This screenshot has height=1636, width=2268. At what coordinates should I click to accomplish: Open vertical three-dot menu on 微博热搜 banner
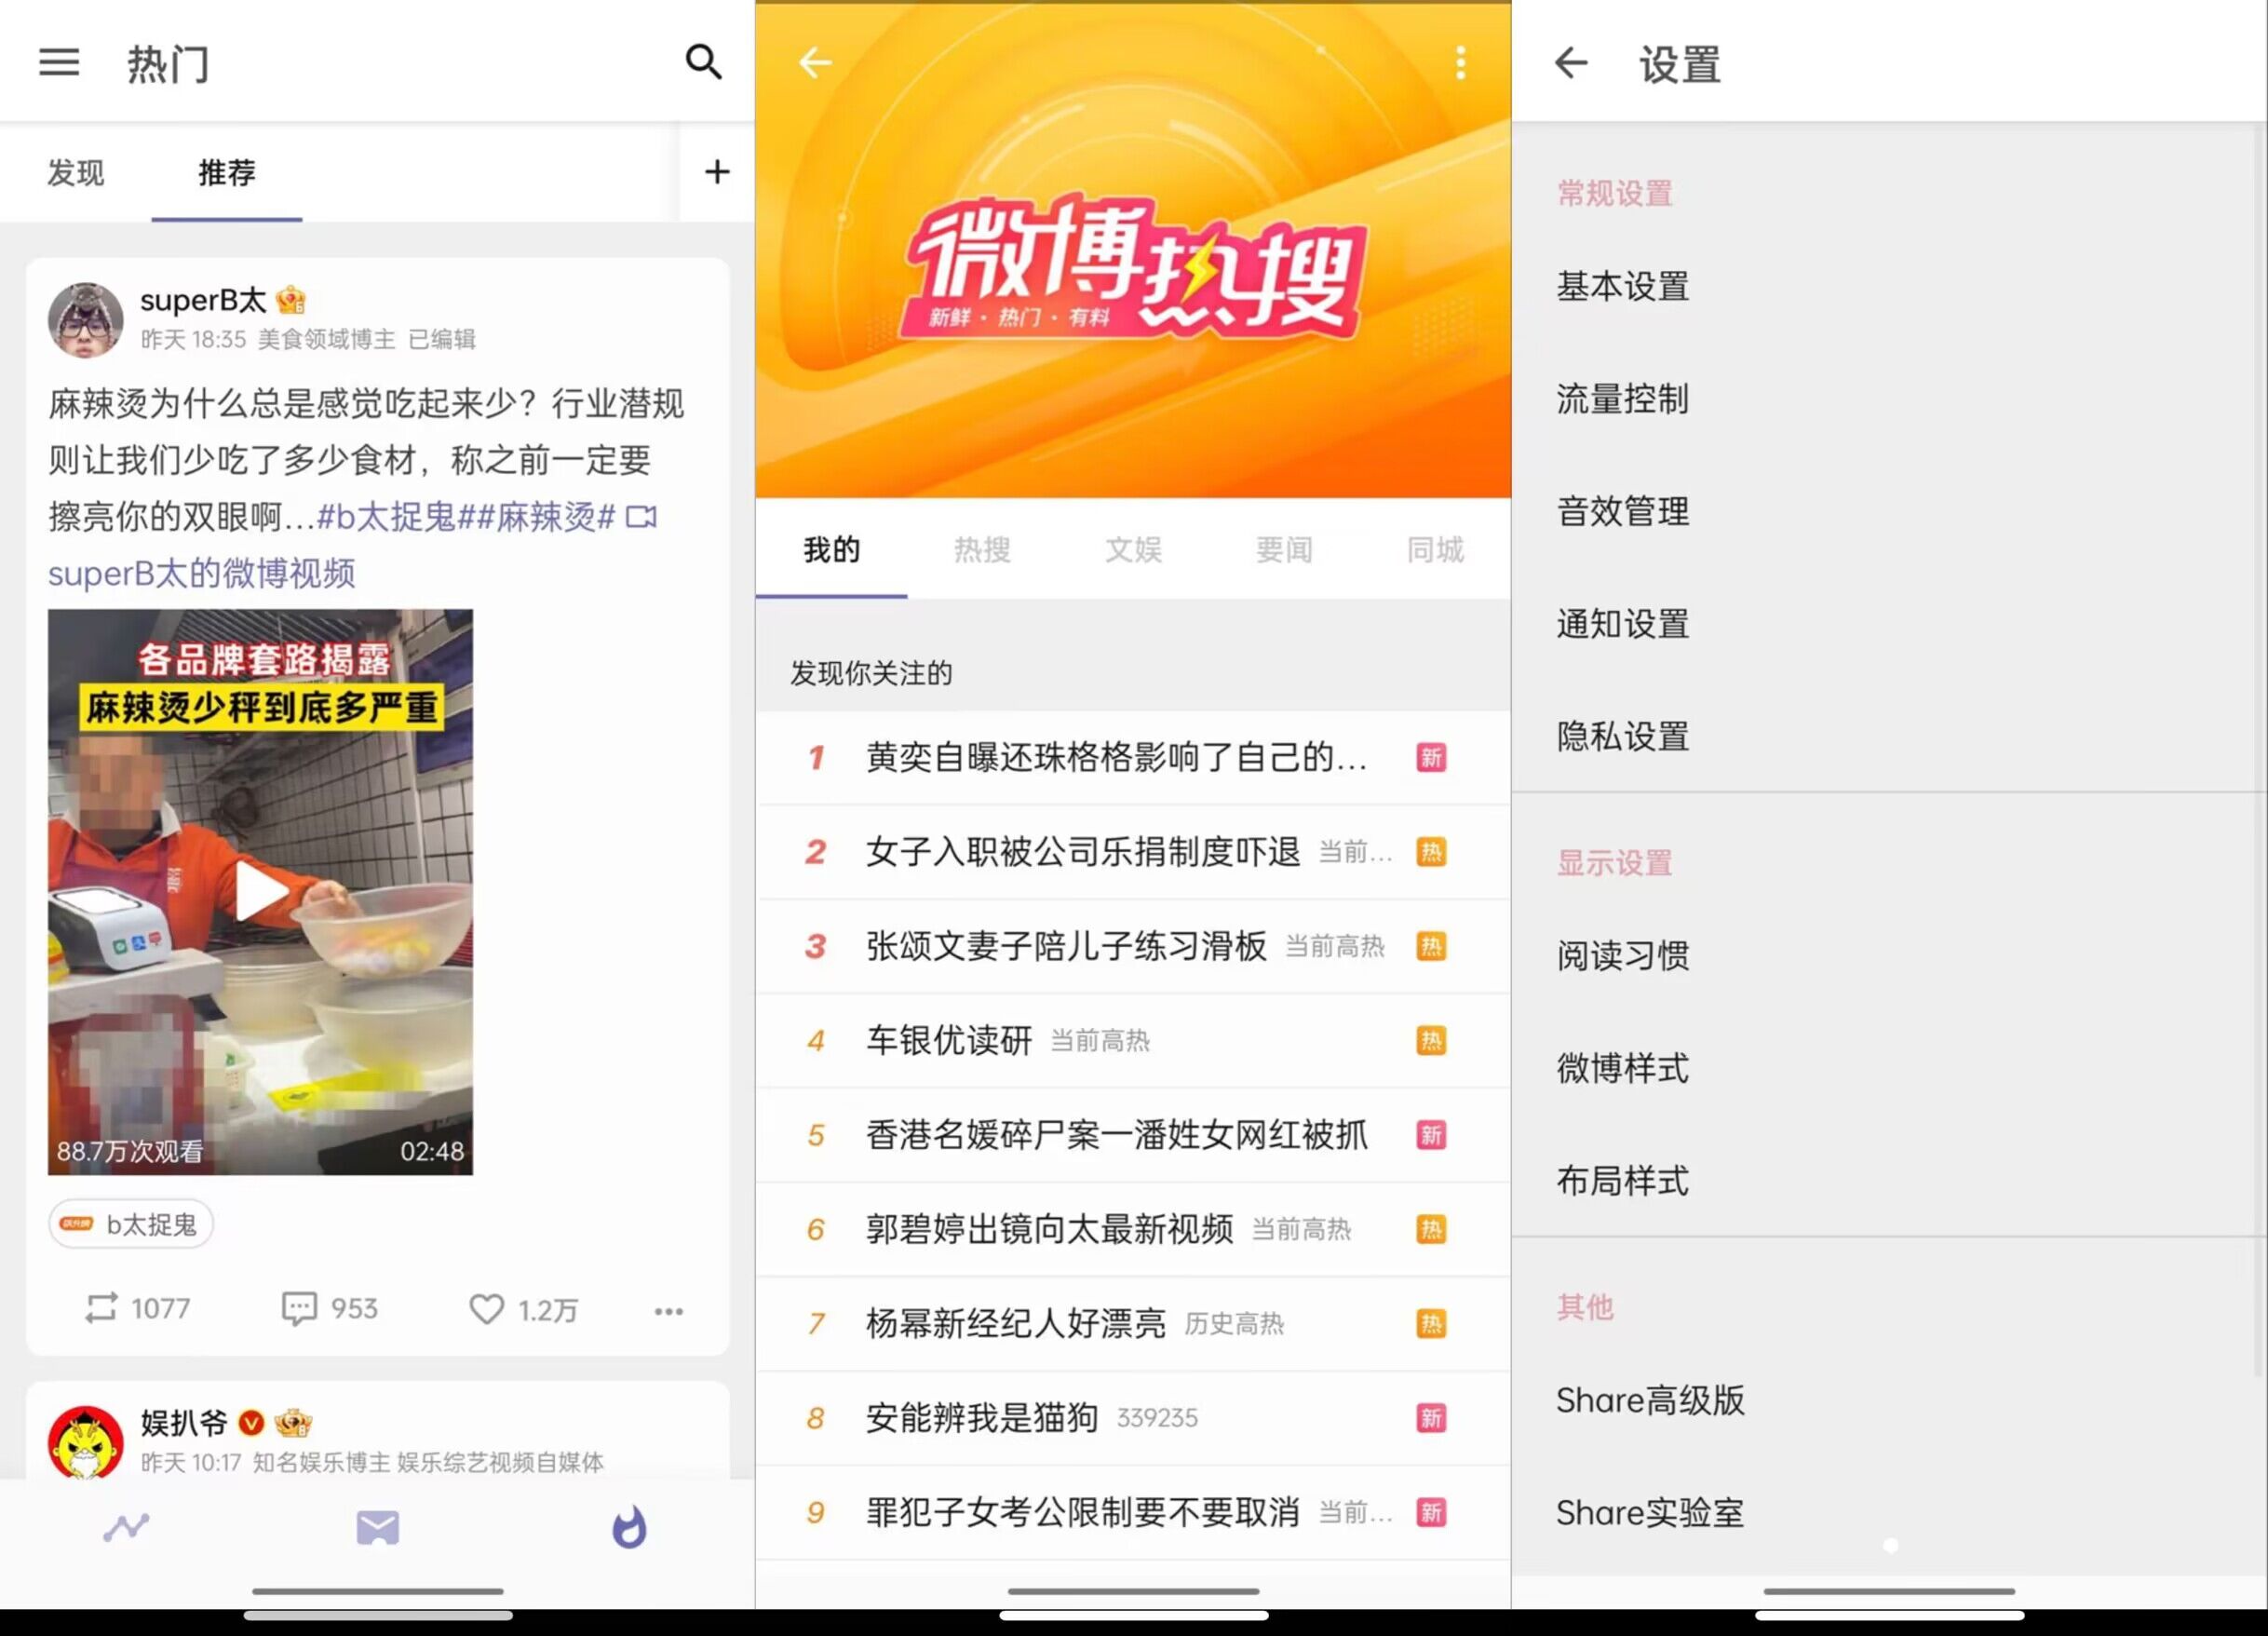coord(1460,63)
